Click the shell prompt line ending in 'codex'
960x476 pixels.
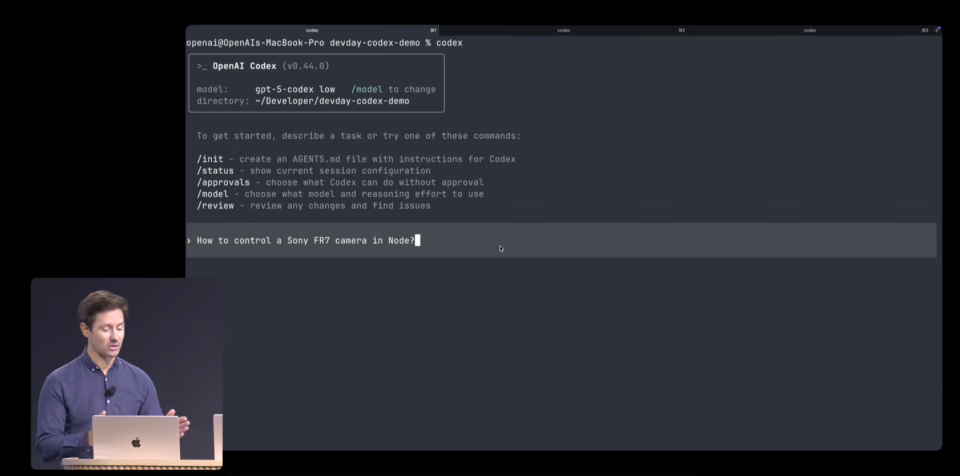tap(324, 43)
